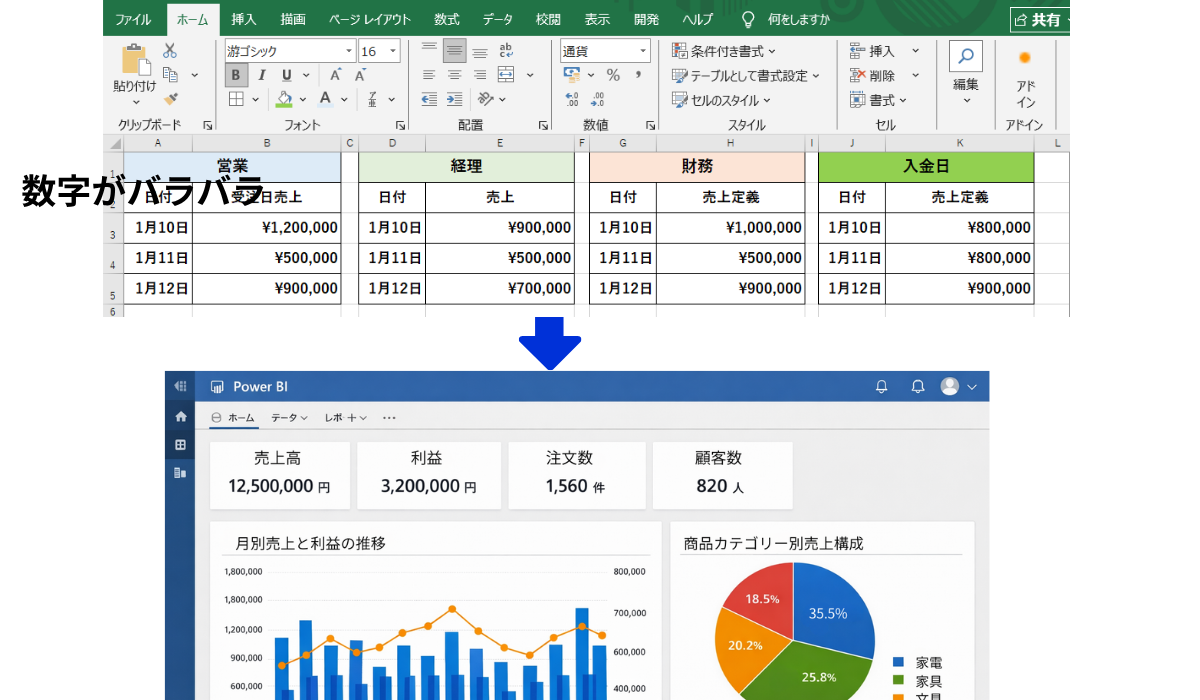Click the Increase Indent icon
Image resolution: width=1200 pixels, height=700 pixels.
(455, 99)
